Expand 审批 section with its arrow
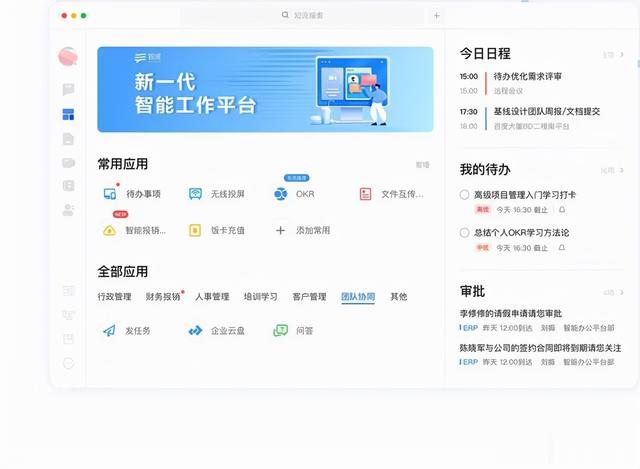The width and height of the screenshot is (640, 469). (622, 292)
